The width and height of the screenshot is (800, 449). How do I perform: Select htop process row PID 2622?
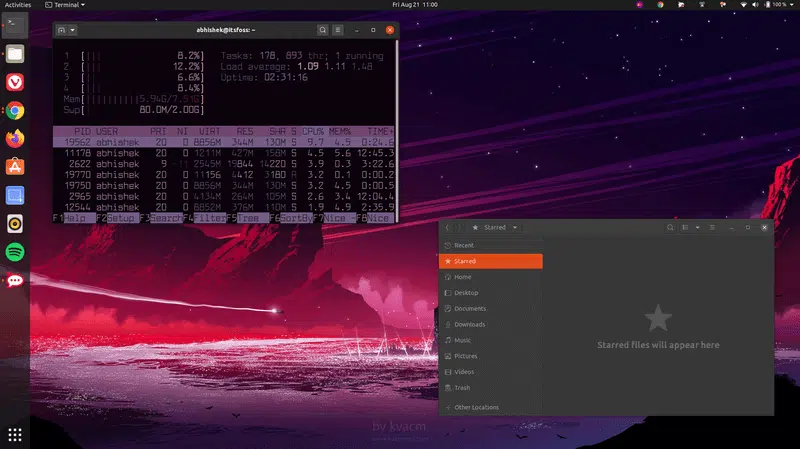(x=224, y=164)
